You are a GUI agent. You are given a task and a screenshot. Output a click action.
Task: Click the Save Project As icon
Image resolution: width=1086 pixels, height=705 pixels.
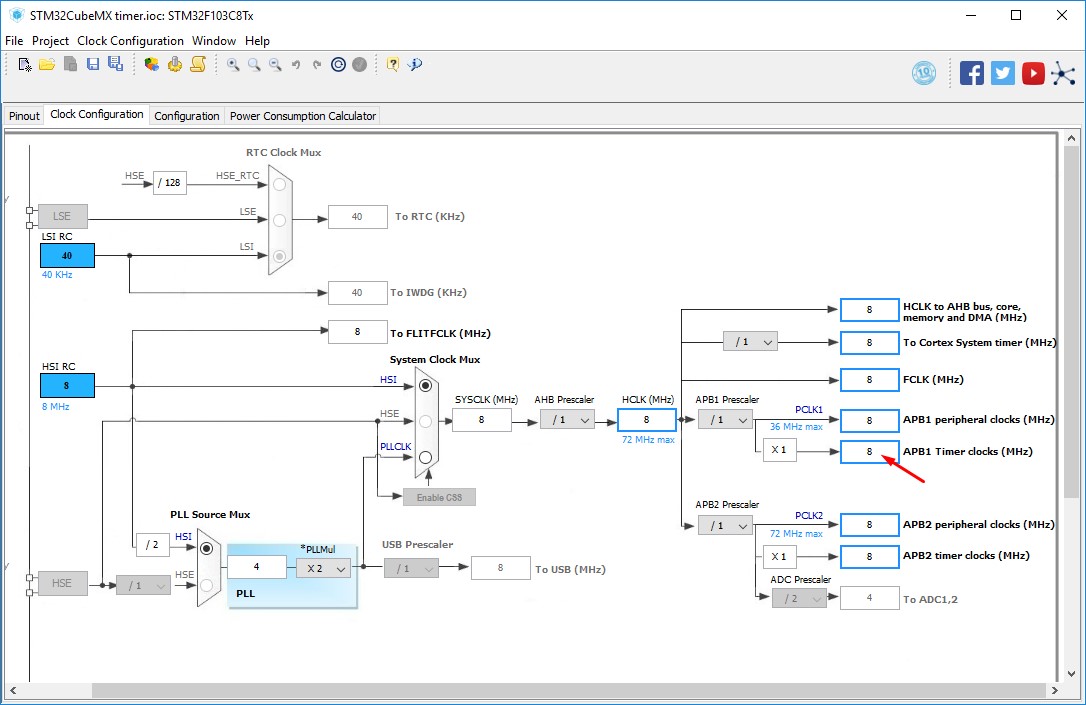pyautogui.click(x=115, y=64)
